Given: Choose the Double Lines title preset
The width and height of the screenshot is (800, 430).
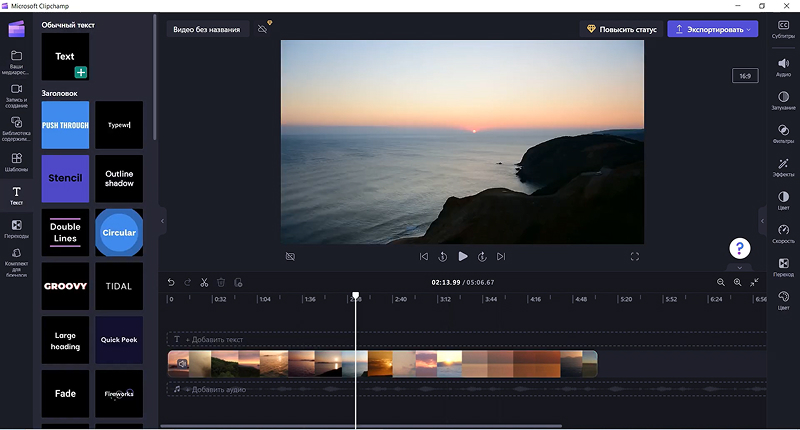Looking at the screenshot, I should coord(65,233).
